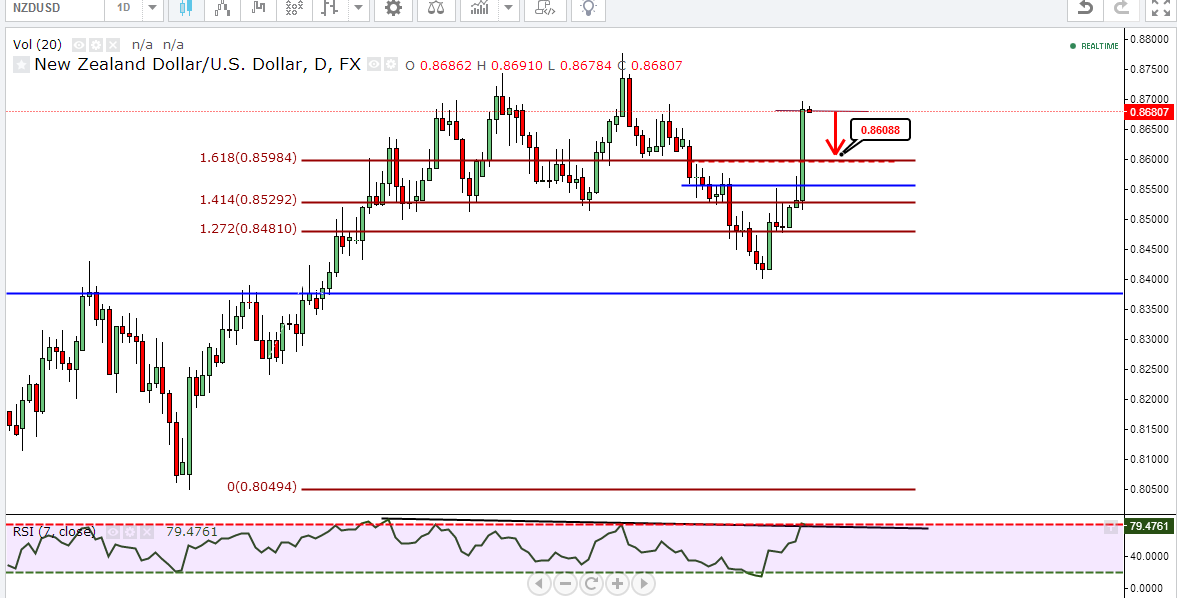
Task: Zoom in the chart with plus button
Action: coord(617,584)
